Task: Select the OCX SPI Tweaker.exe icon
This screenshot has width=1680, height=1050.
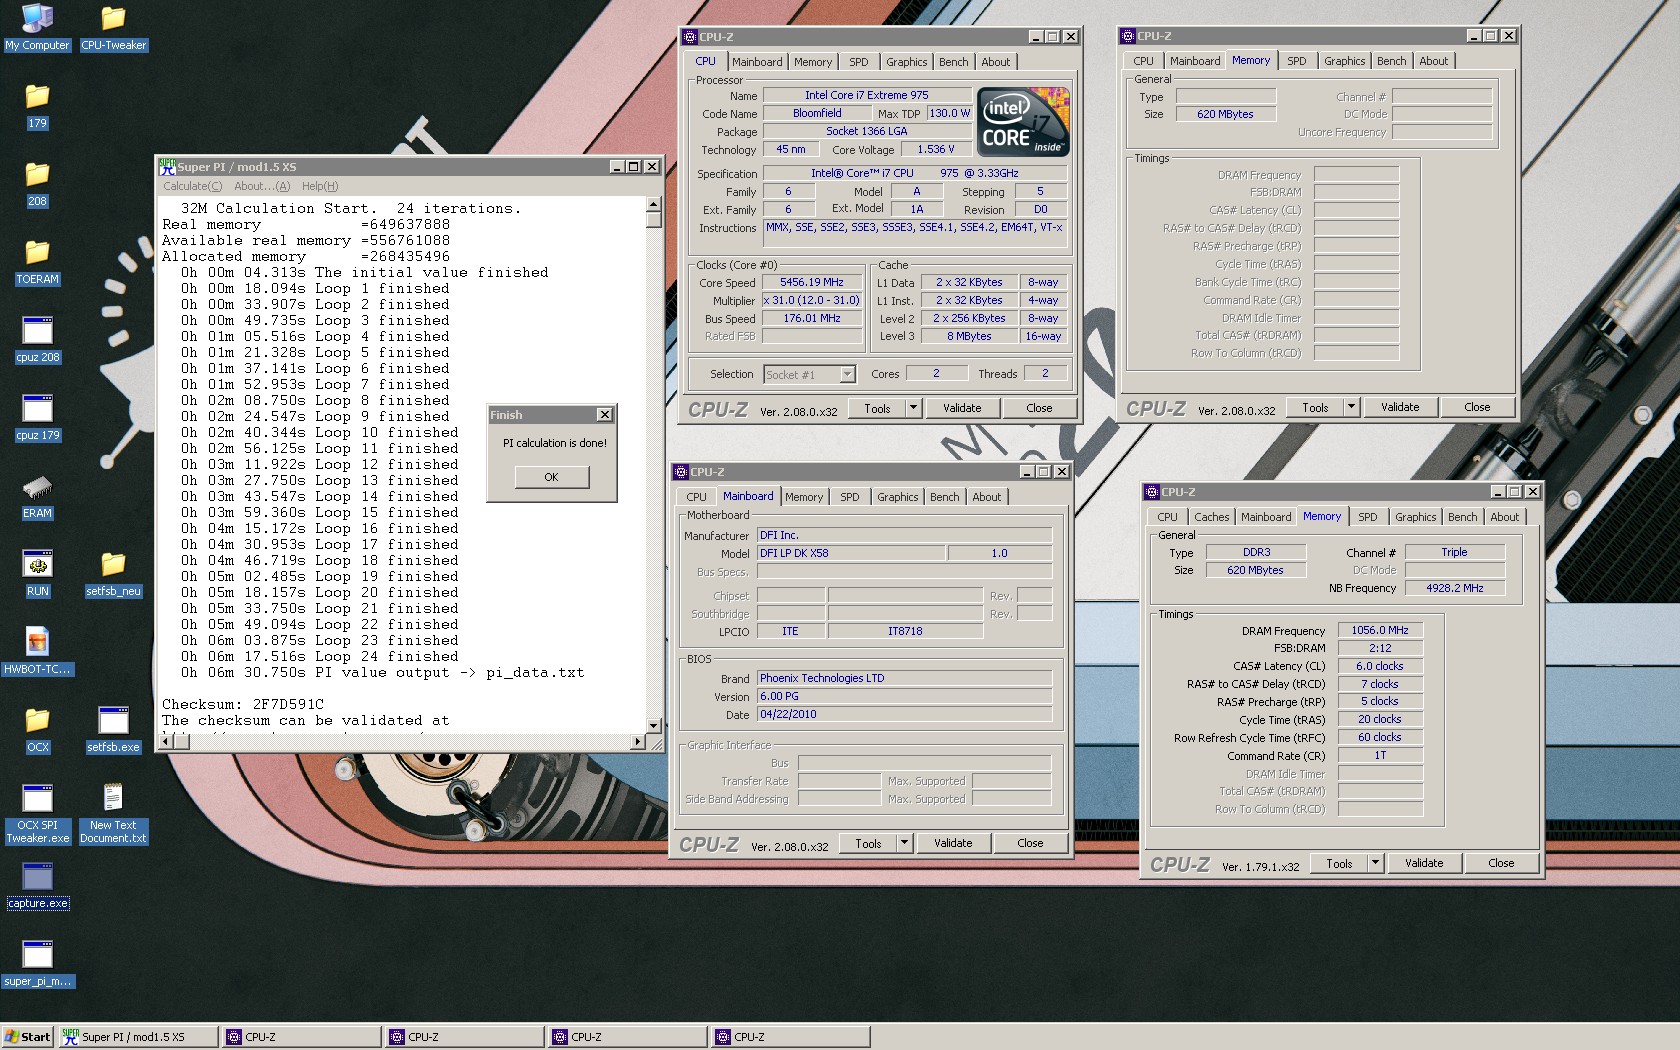Action: 37,813
